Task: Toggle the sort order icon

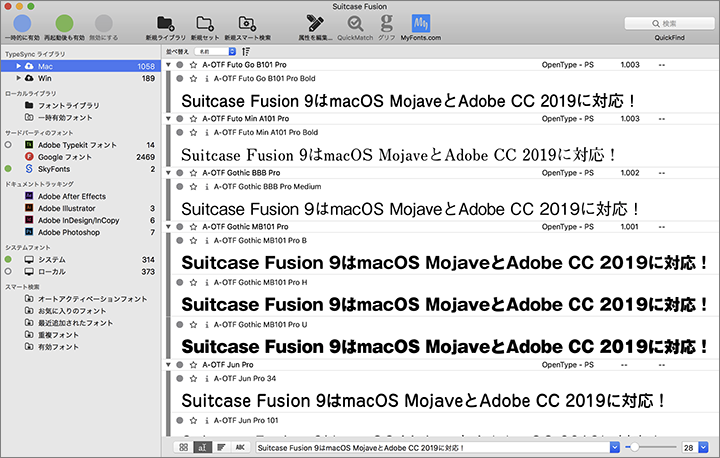Action: coord(246,51)
